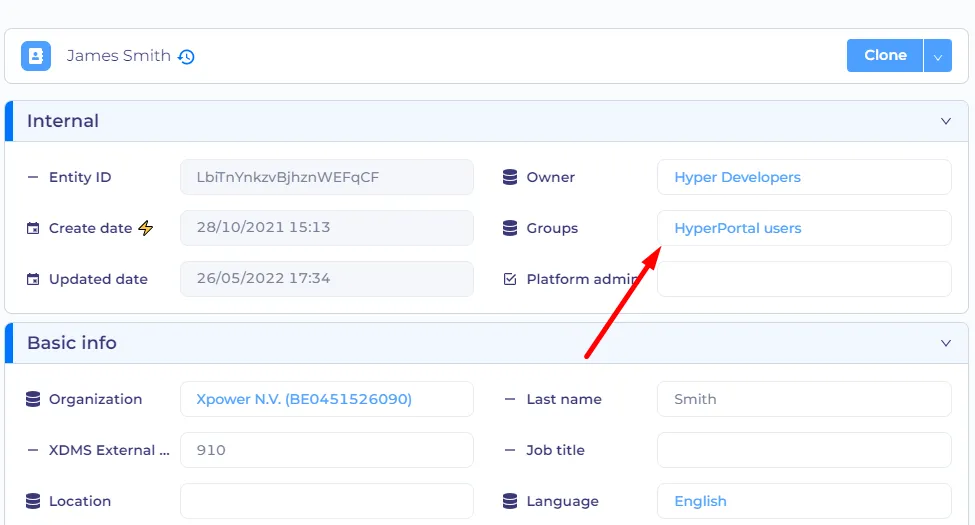
Task: Open the HyperPortal users group link
Action: point(737,228)
